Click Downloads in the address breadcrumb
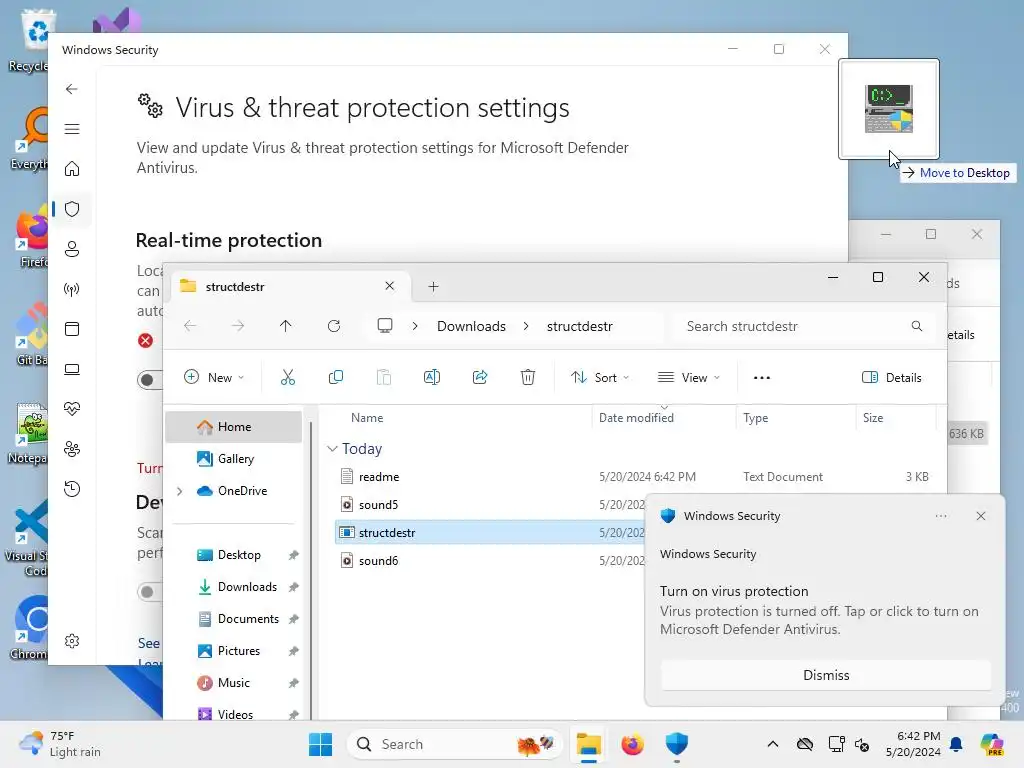Screen dimensions: 1024x768 pyautogui.click(x=472, y=326)
